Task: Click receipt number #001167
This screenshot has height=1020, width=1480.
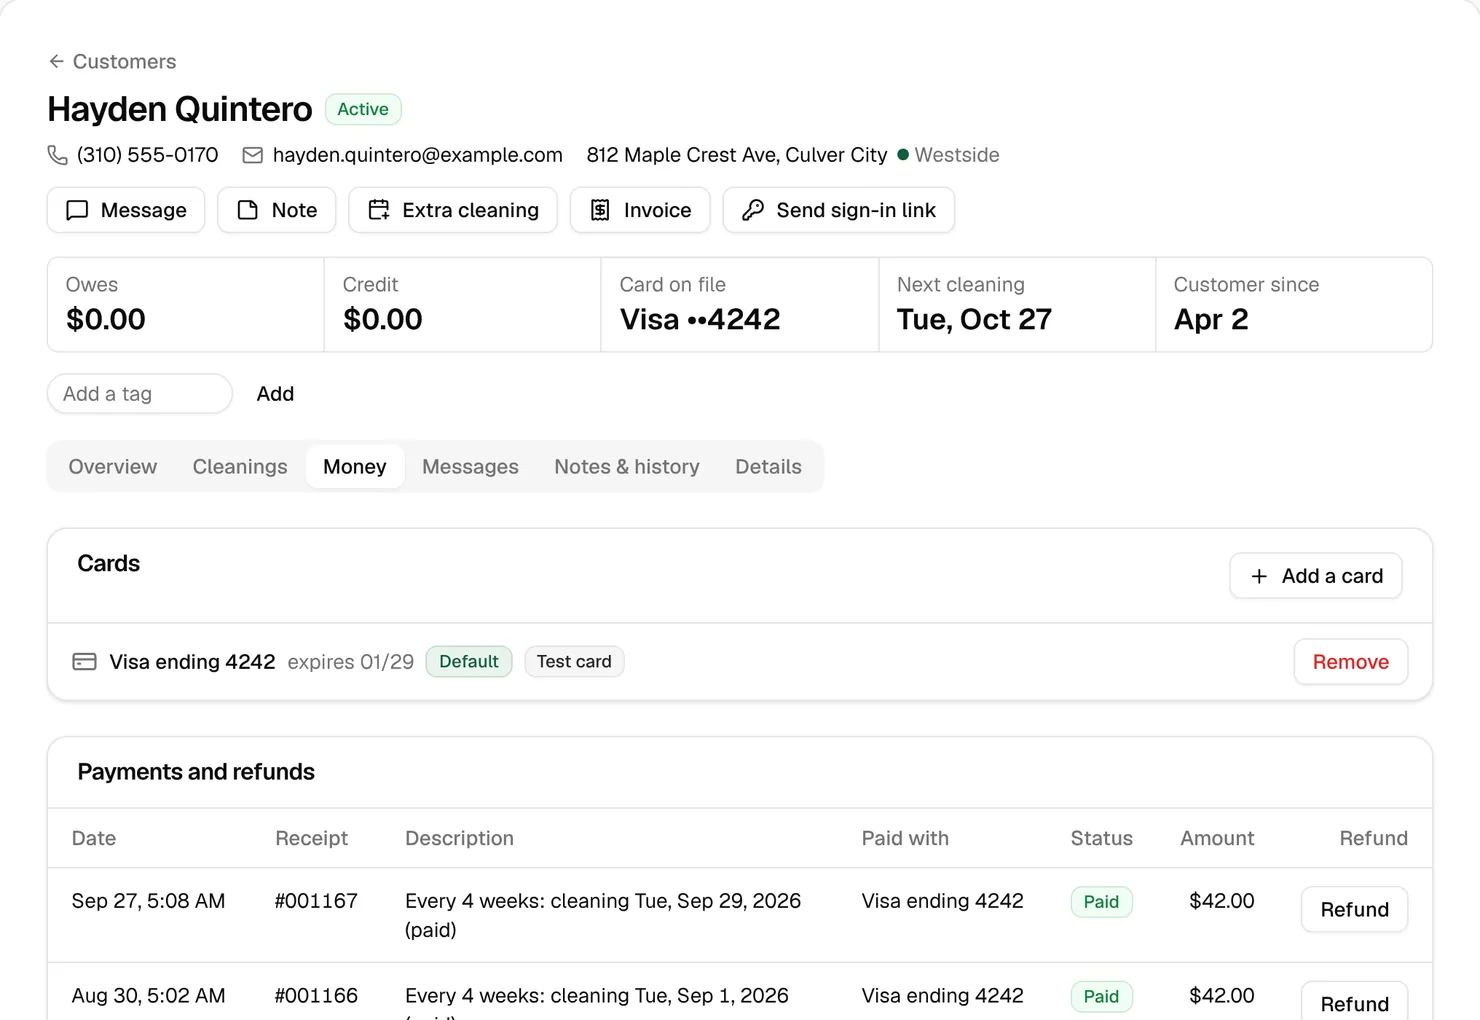Action: tap(316, 901)
